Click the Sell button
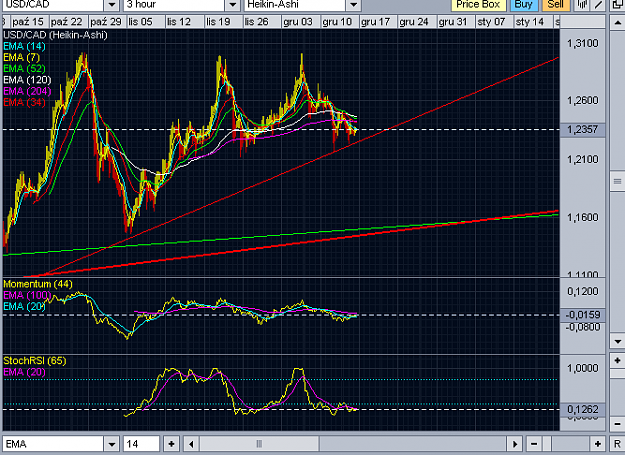625x455 pixels. (556, 5)
